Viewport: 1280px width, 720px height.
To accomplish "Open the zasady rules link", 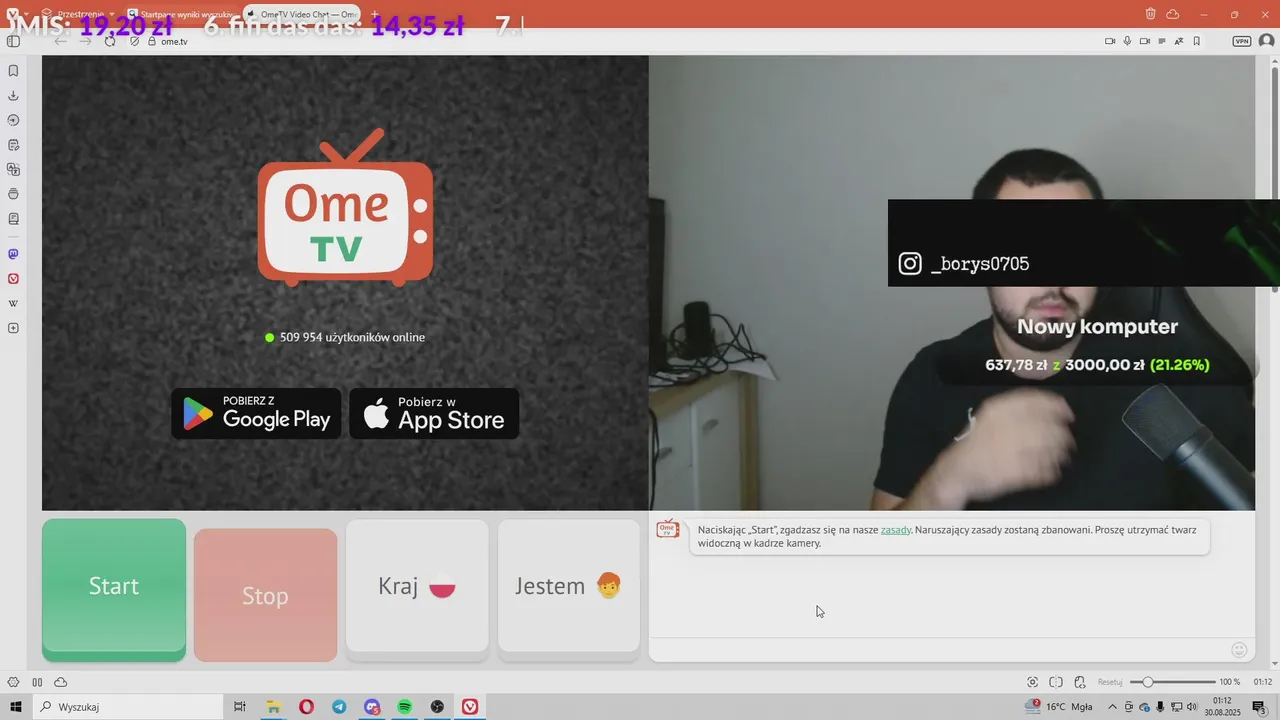I will click(896, 530).
